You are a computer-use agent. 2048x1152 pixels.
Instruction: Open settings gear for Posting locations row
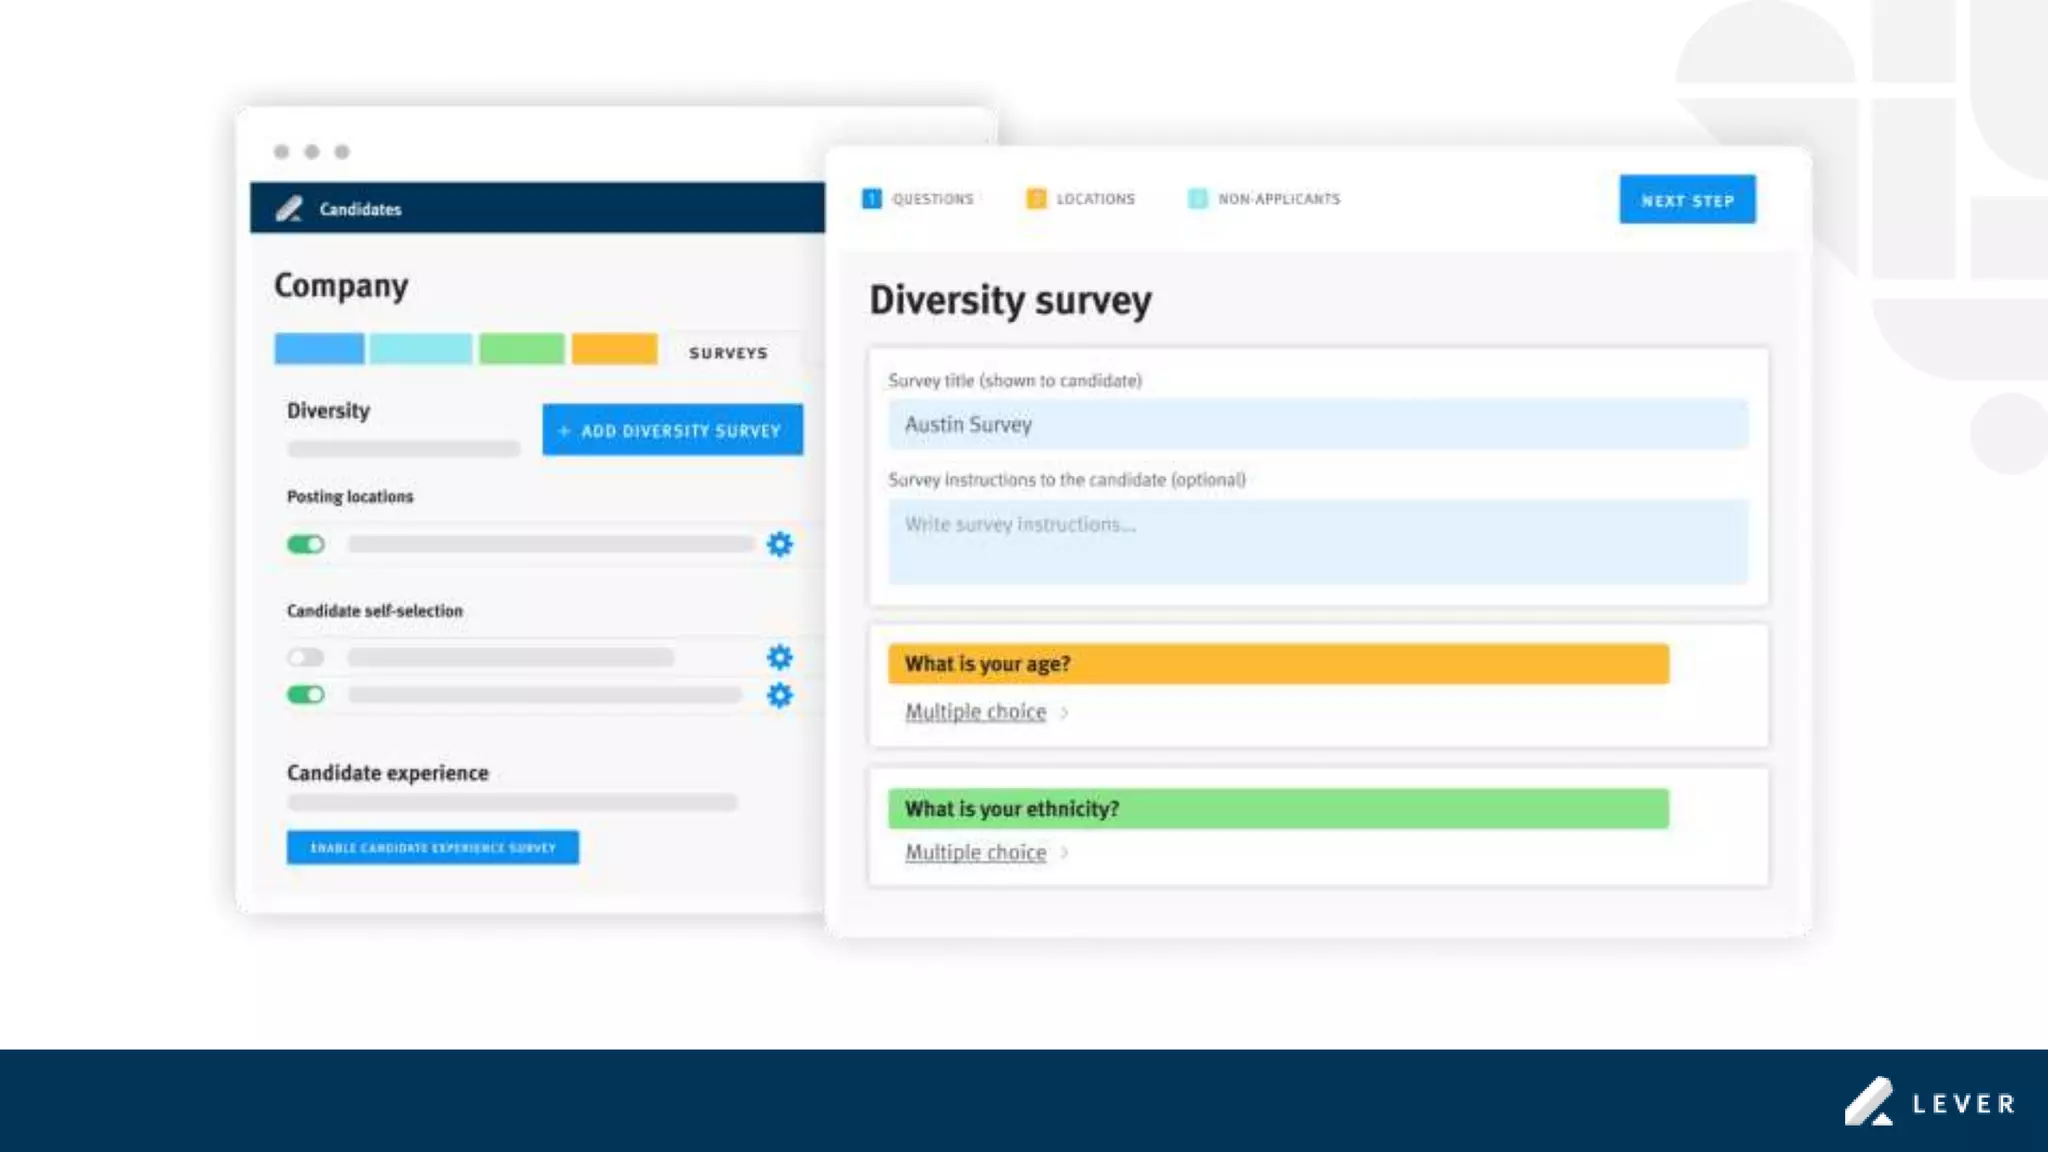pos(779,544)
